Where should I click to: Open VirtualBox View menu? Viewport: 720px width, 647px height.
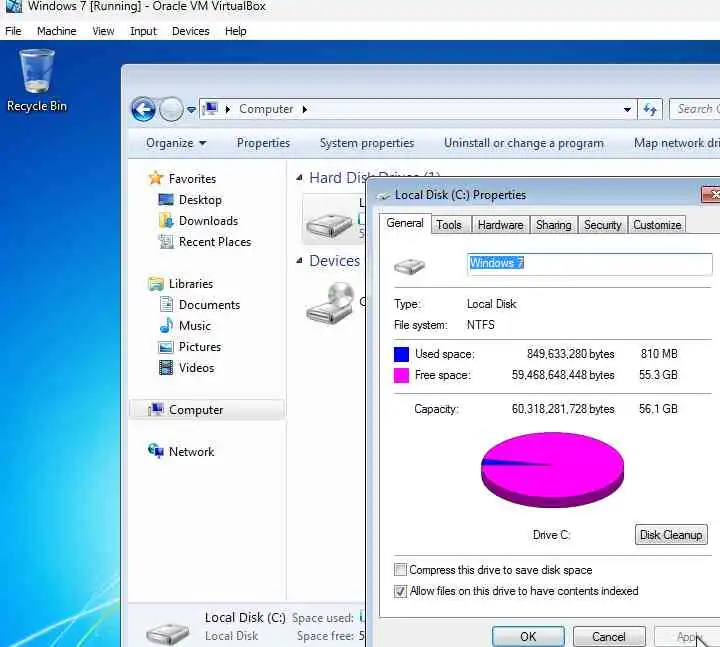(x=103, y=31)
